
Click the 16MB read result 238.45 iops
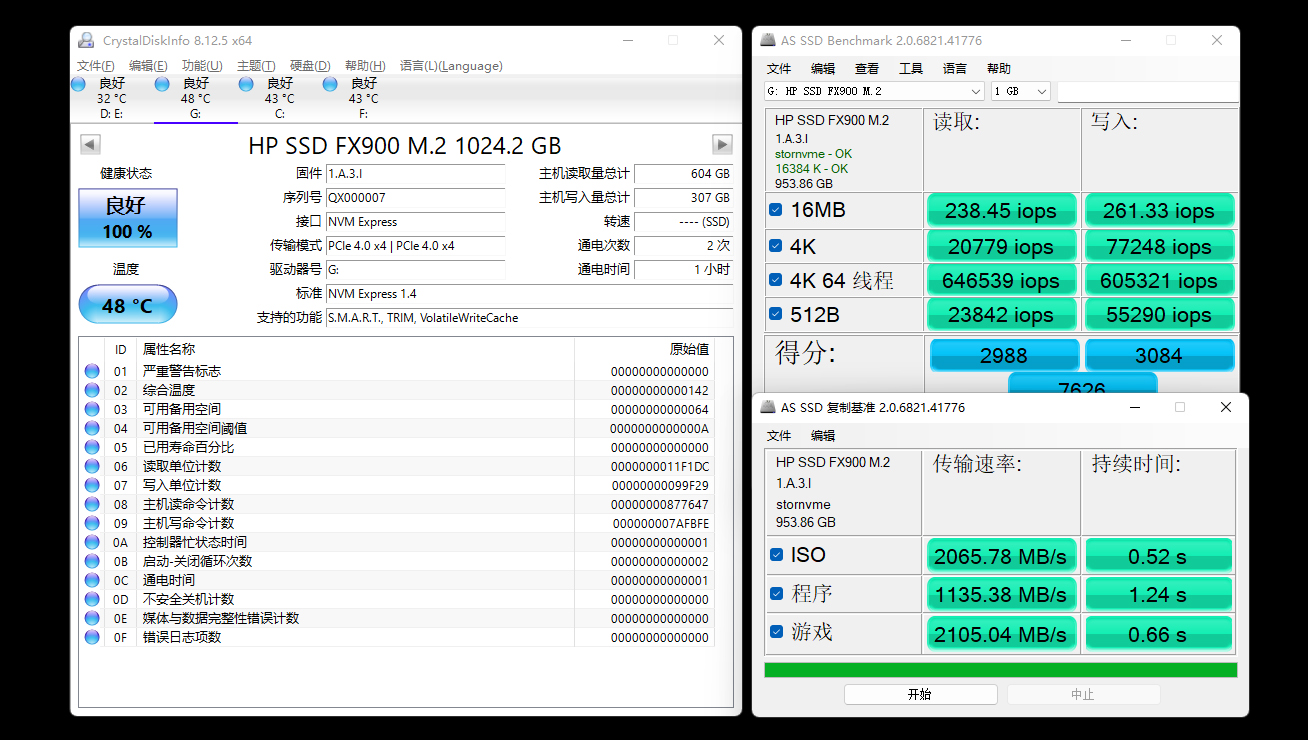coord(1001,211)
